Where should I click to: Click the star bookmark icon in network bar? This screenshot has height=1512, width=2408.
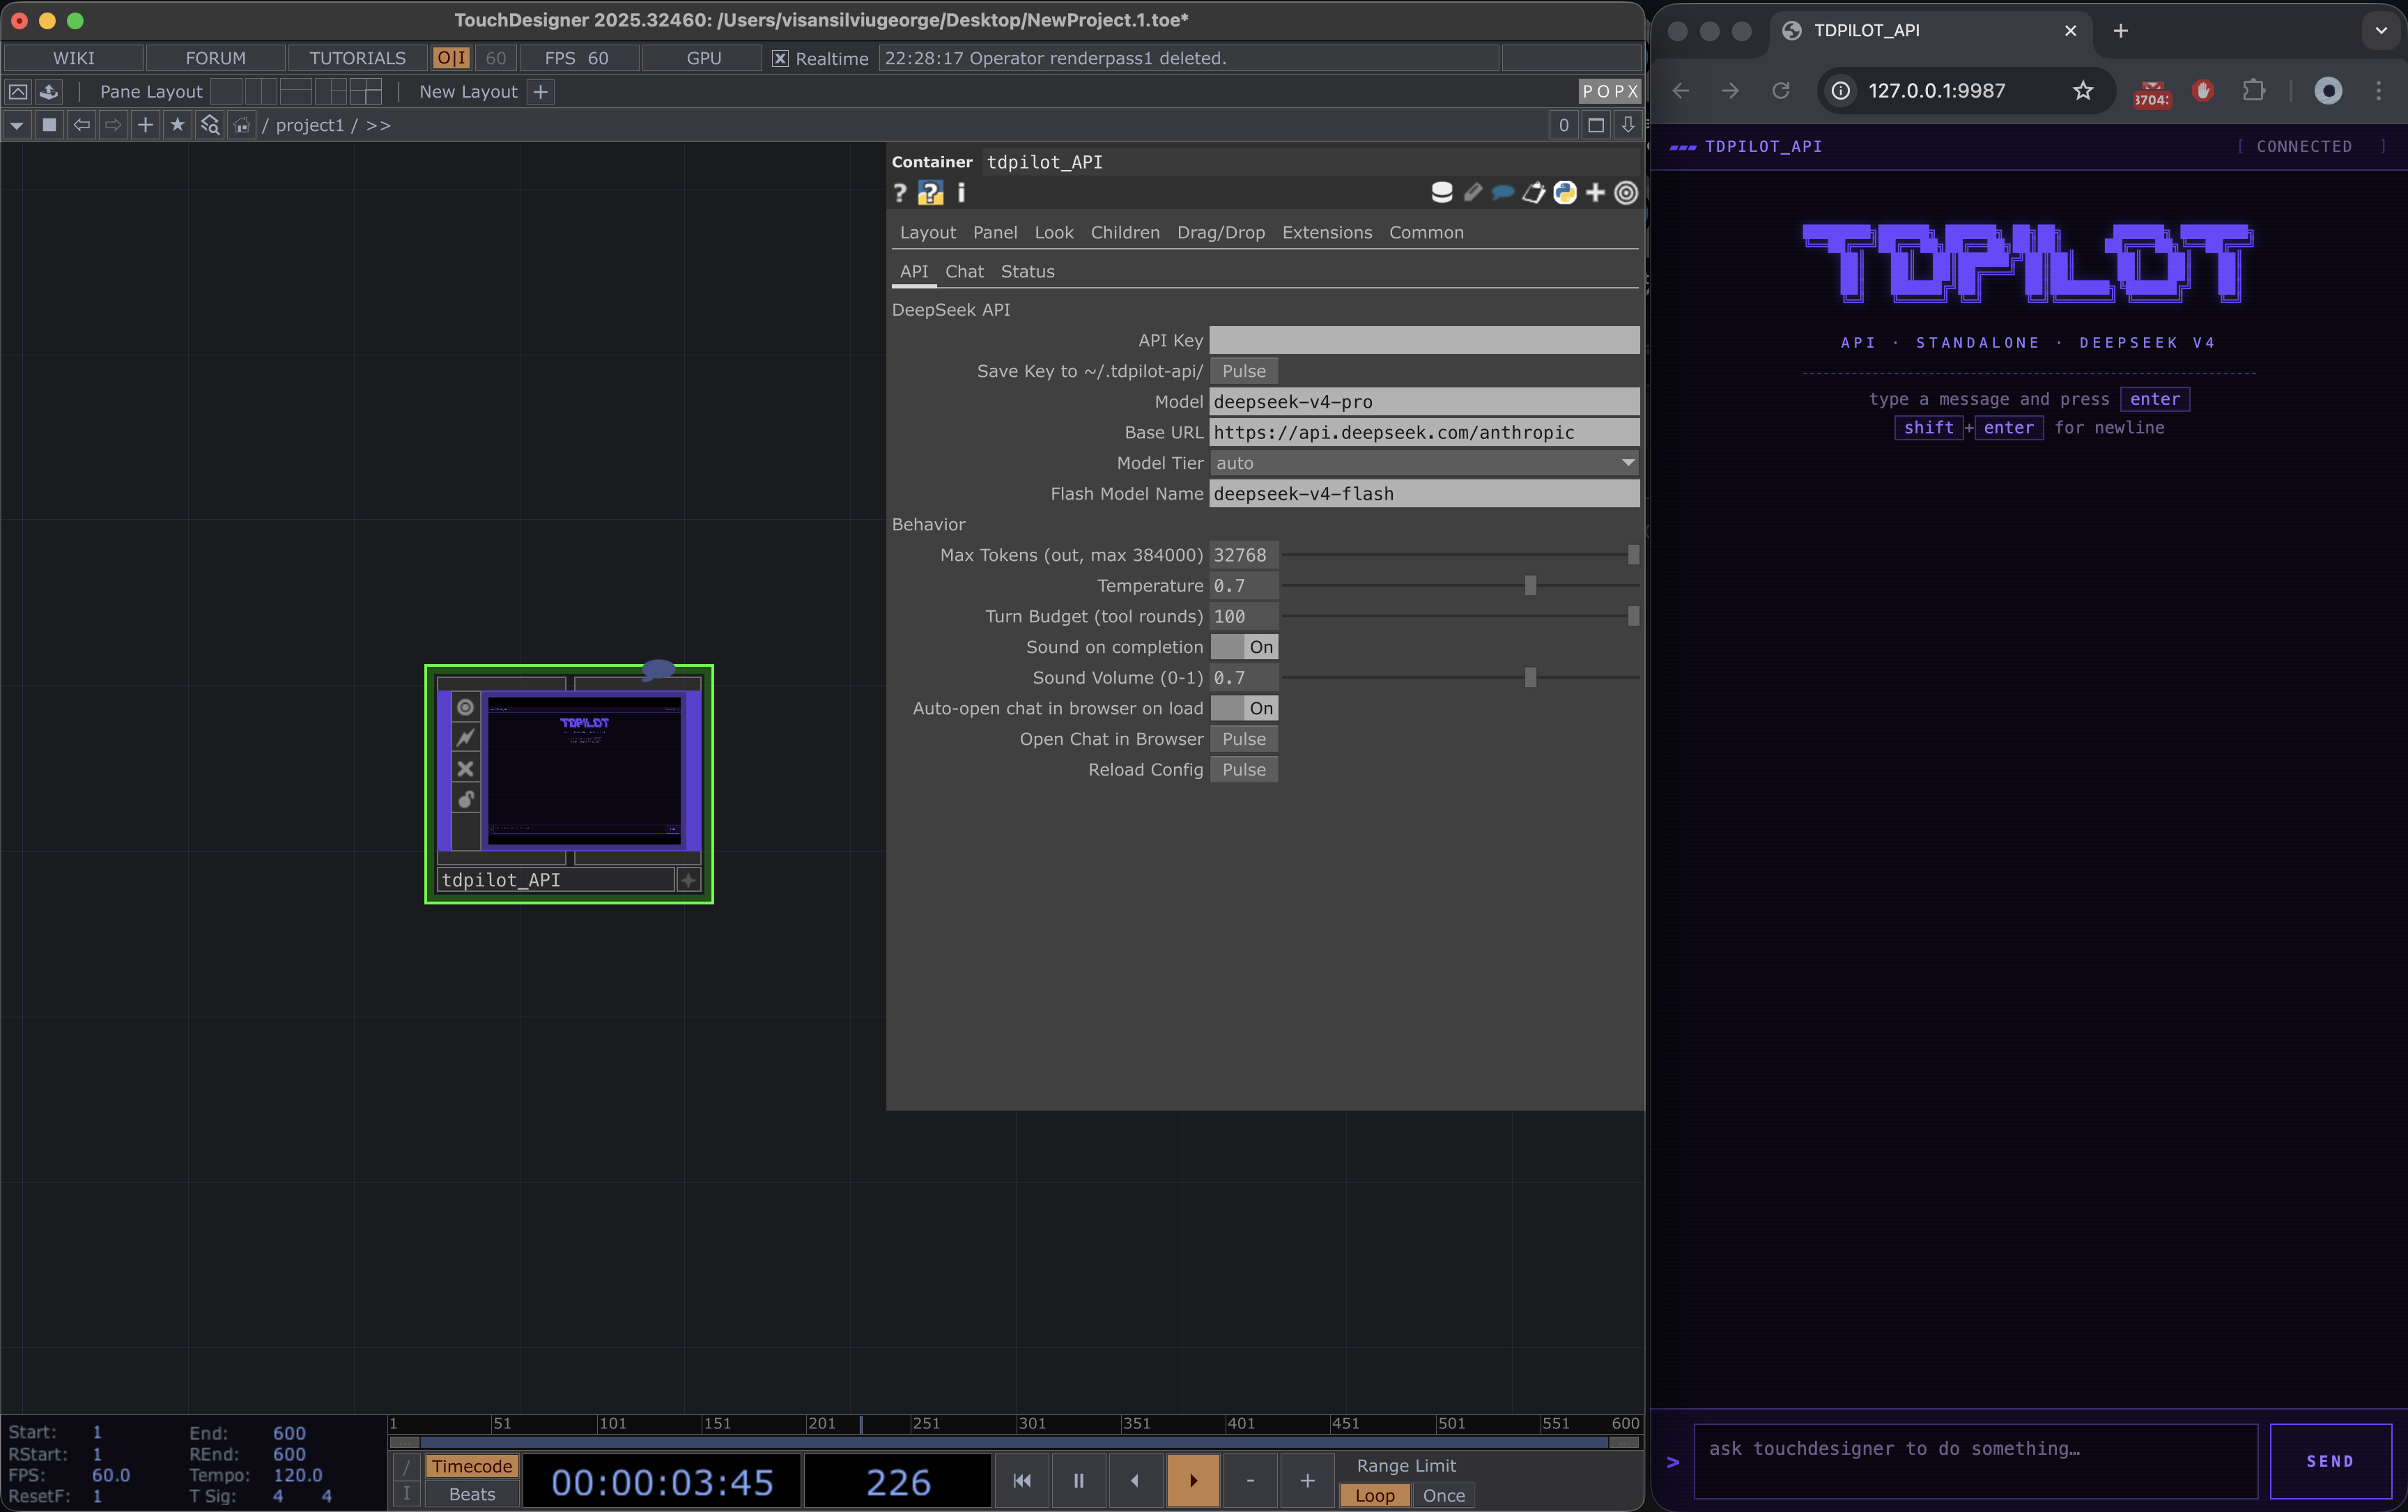point(178,125)
